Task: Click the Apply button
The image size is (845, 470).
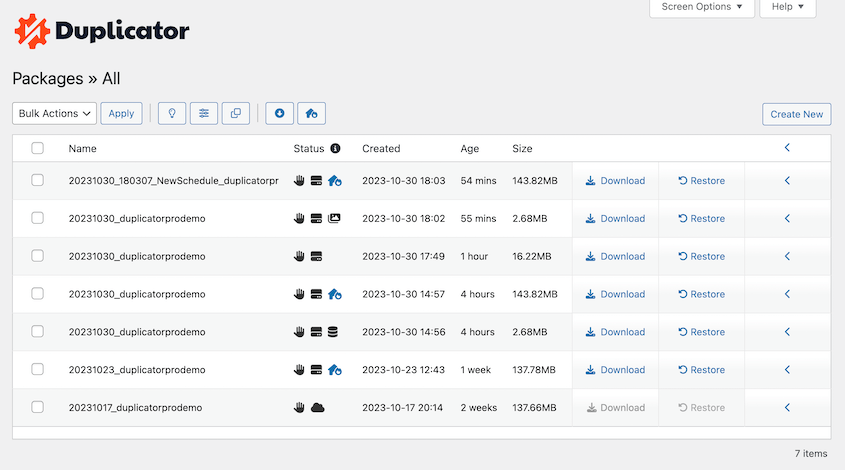Action: point(121,113)
